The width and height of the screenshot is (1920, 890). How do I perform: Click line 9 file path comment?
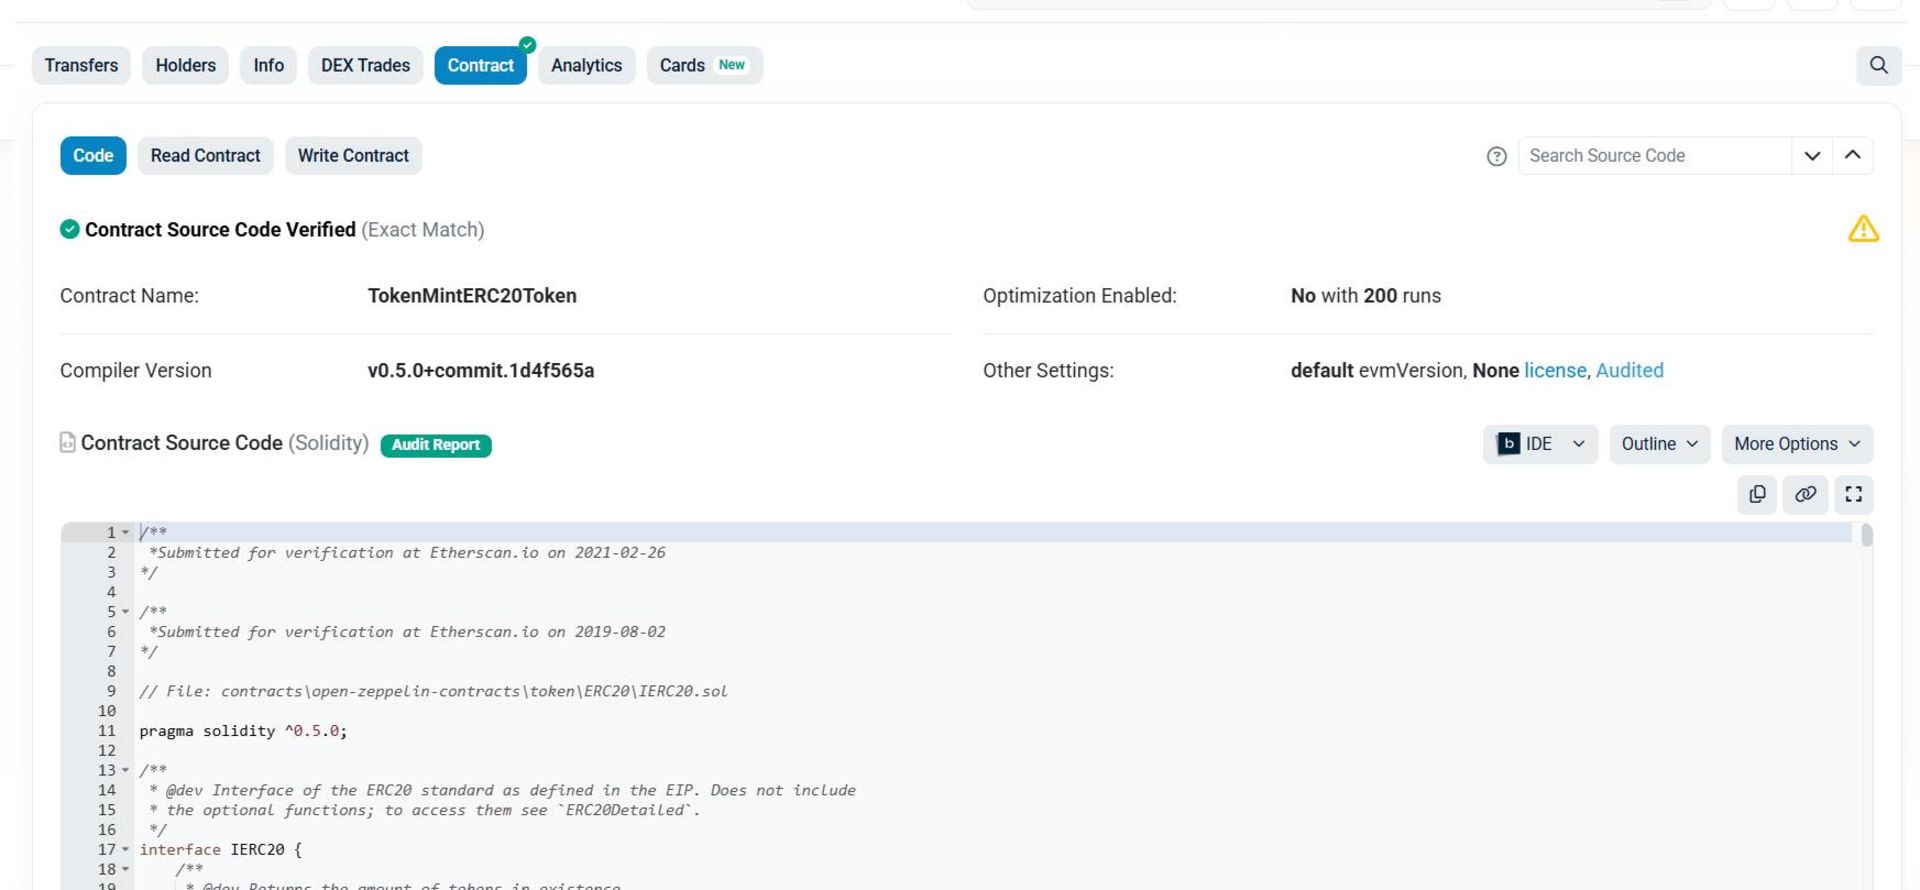433,691
